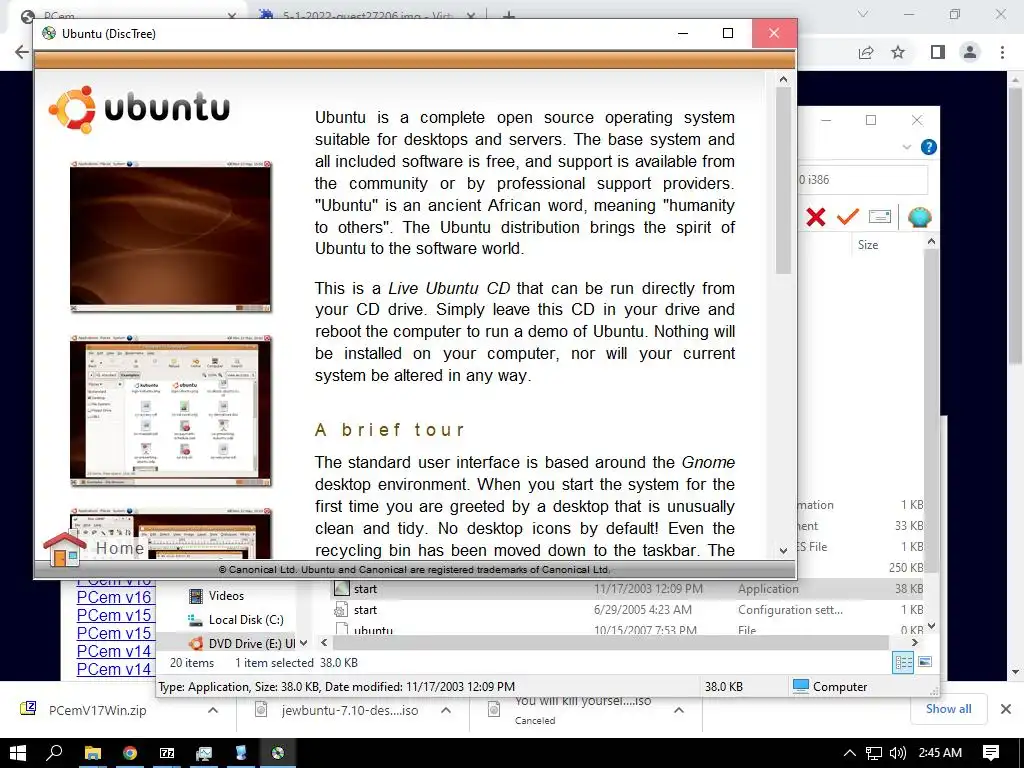This screenshot has height=768, width=1024.
Task: Click Show all downloads button
Action: click(x=948, y=709)
